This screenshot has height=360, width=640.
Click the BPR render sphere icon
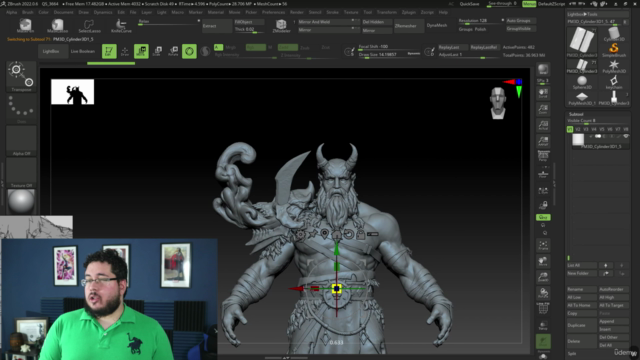coord(543,69)
